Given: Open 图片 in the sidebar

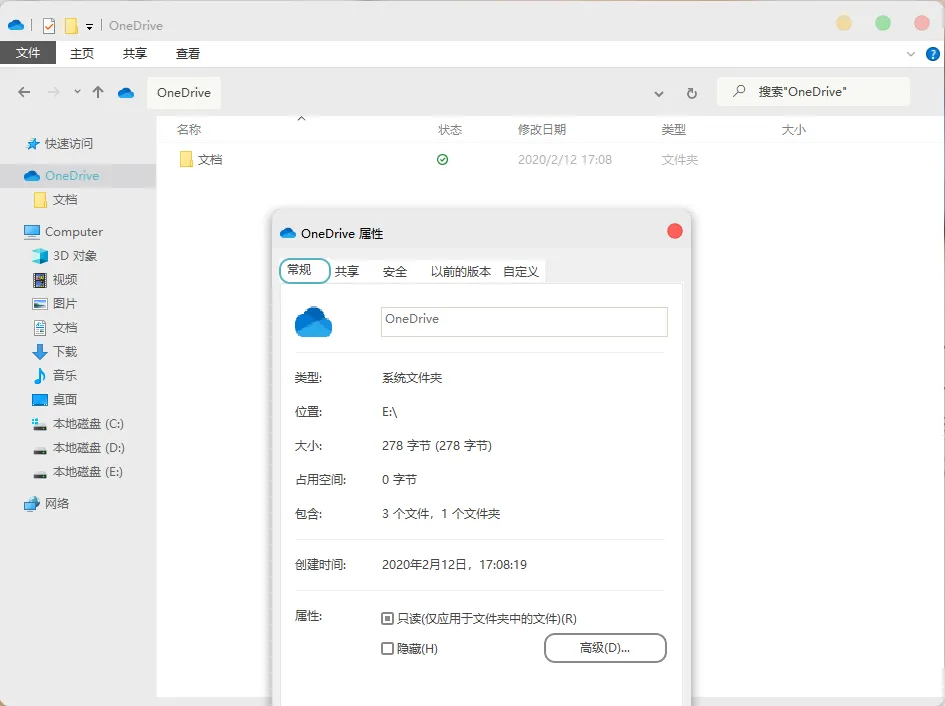Looking at the screenshot, I should tap(55, 304).
